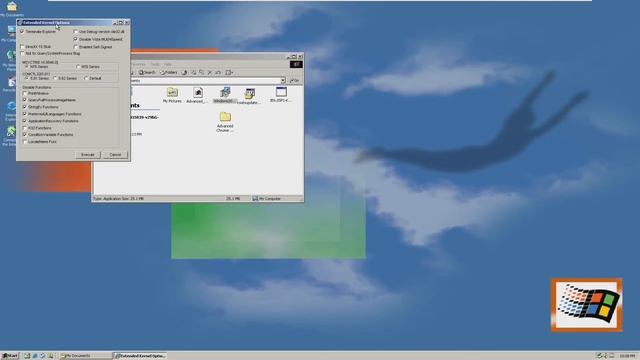This screenshot has width=640, height=360.
Task: Toggle first checkbox under Disable Functions
Action: (x=25, y=93)
